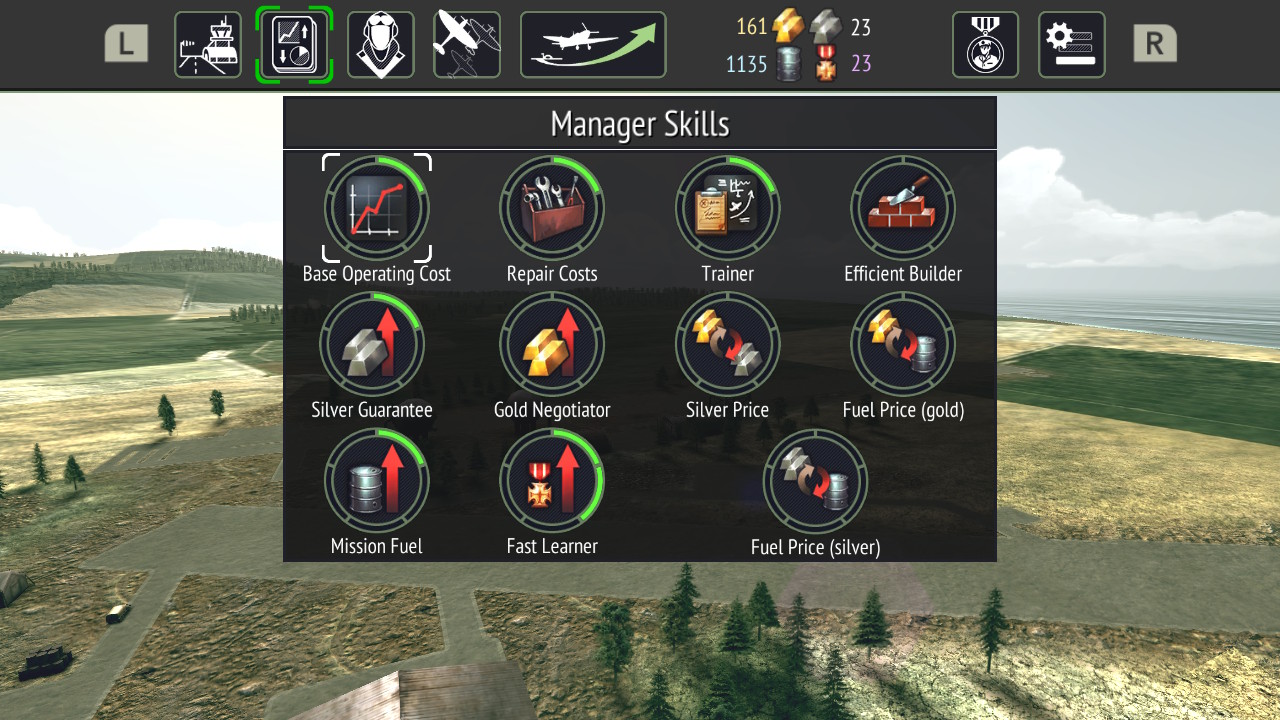Screen dimensions: 1280x720
Task: Select the Fuel Price (silver) skill icon
Action: click(x=815, y=482)
